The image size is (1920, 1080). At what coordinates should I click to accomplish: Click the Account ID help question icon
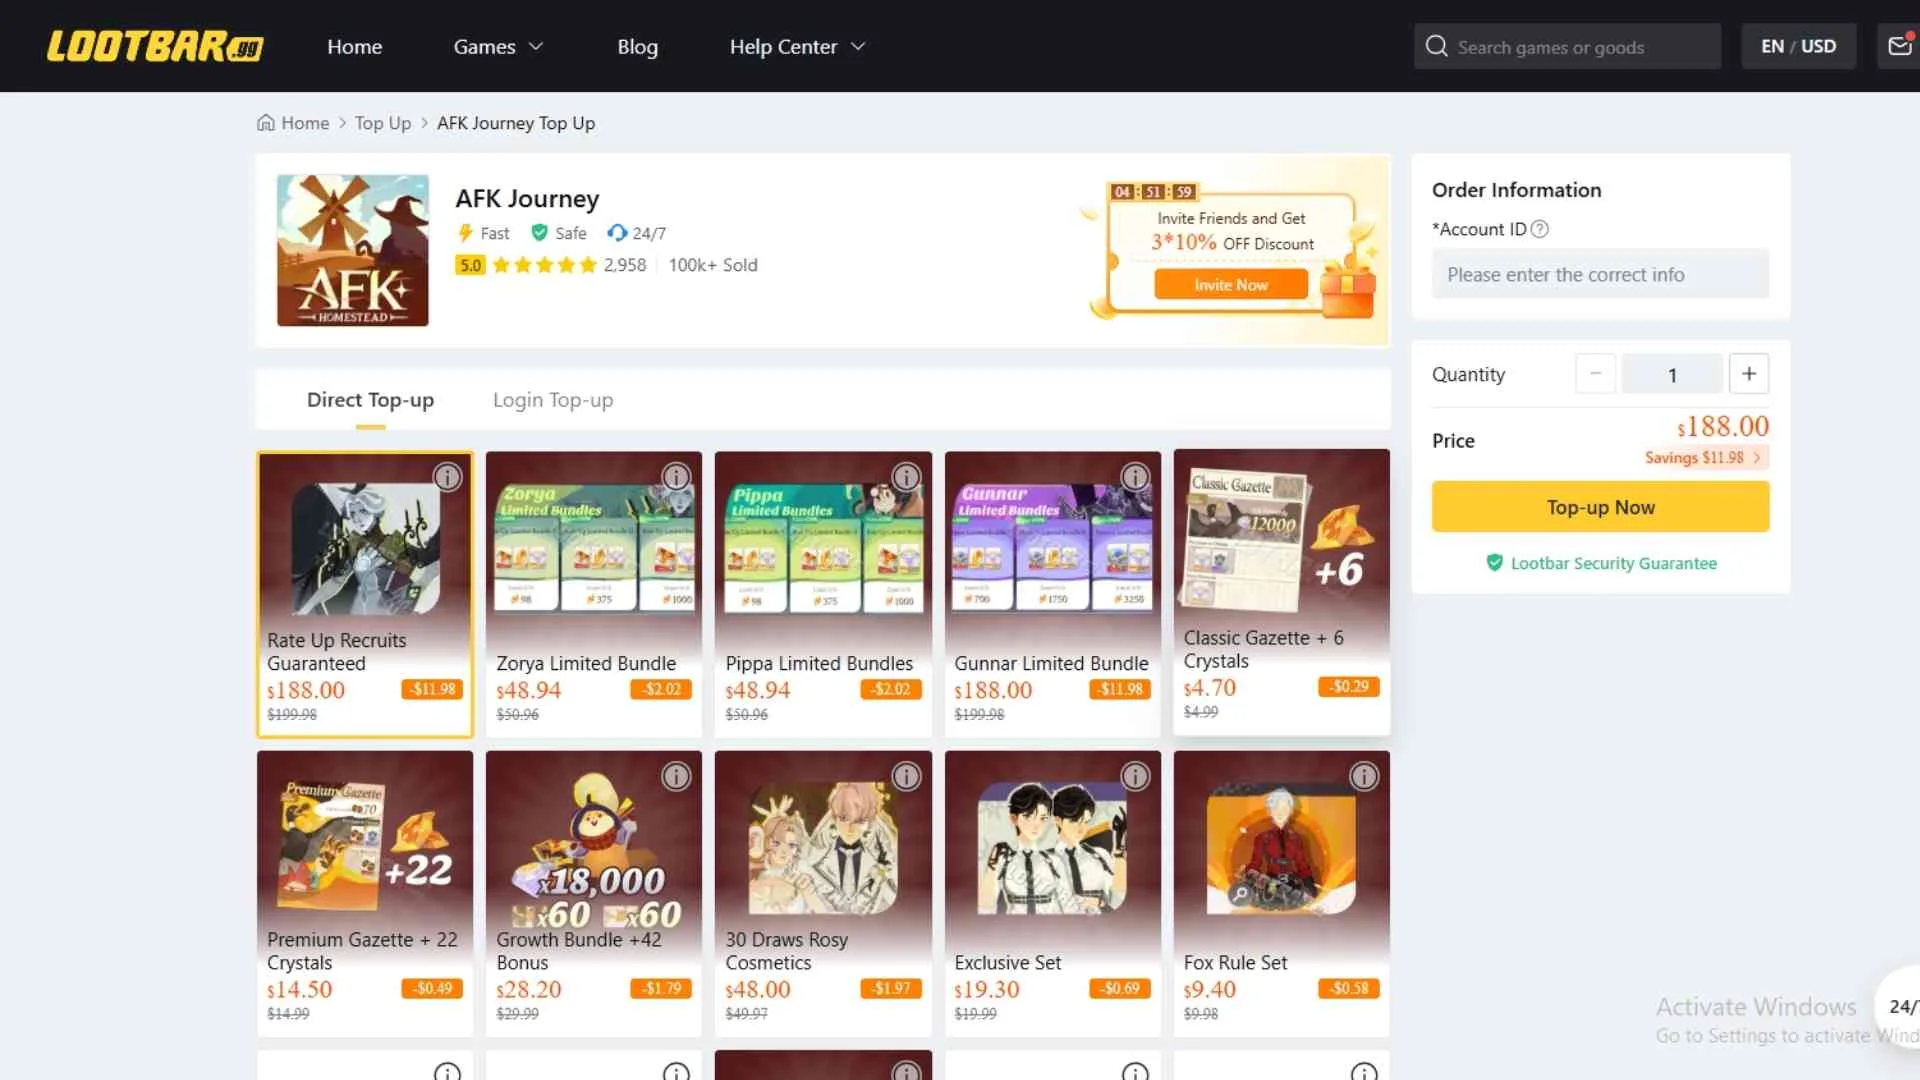click(x=1540, y=229)
